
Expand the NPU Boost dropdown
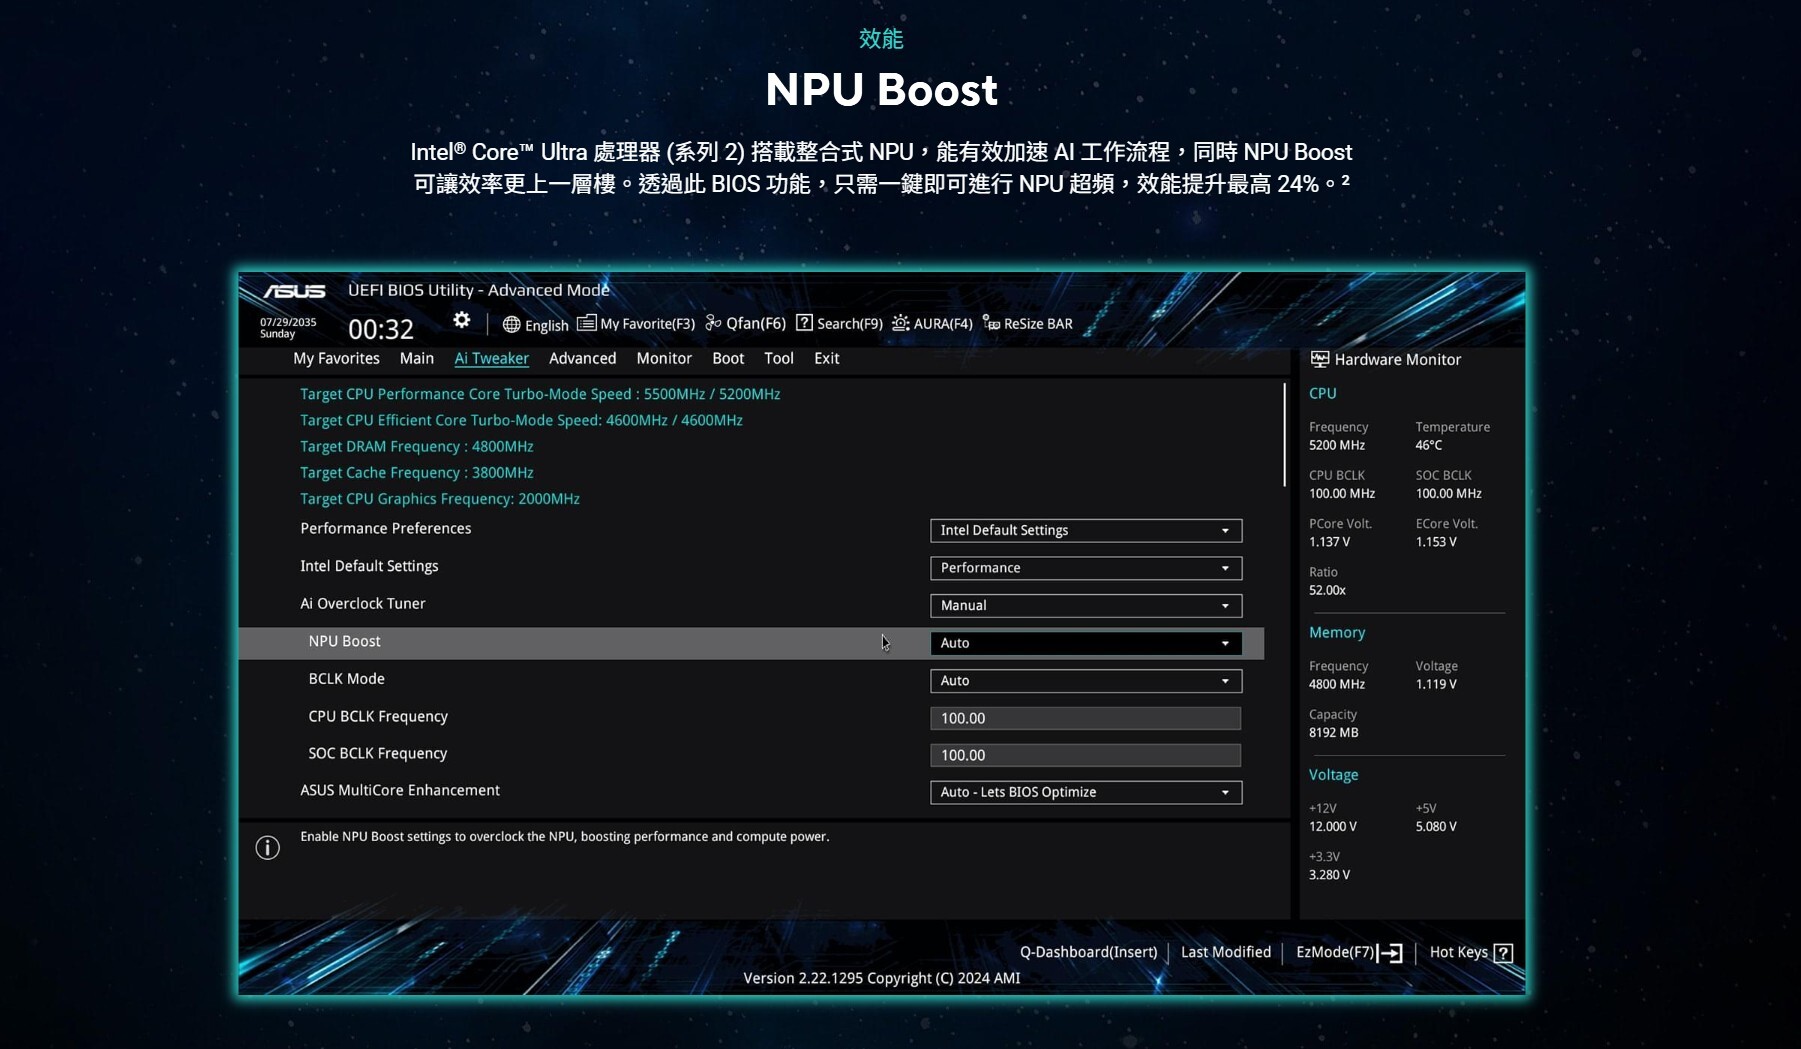pyautogui.click(x=1085, y=643)
